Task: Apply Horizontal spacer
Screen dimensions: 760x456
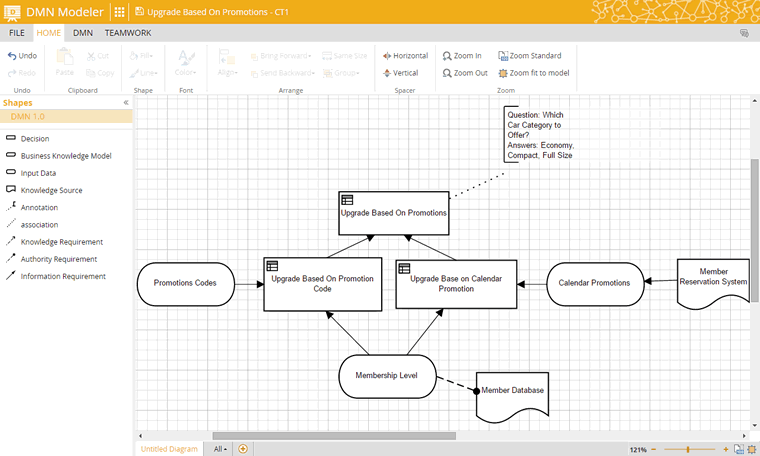Action: pos(405,56)
